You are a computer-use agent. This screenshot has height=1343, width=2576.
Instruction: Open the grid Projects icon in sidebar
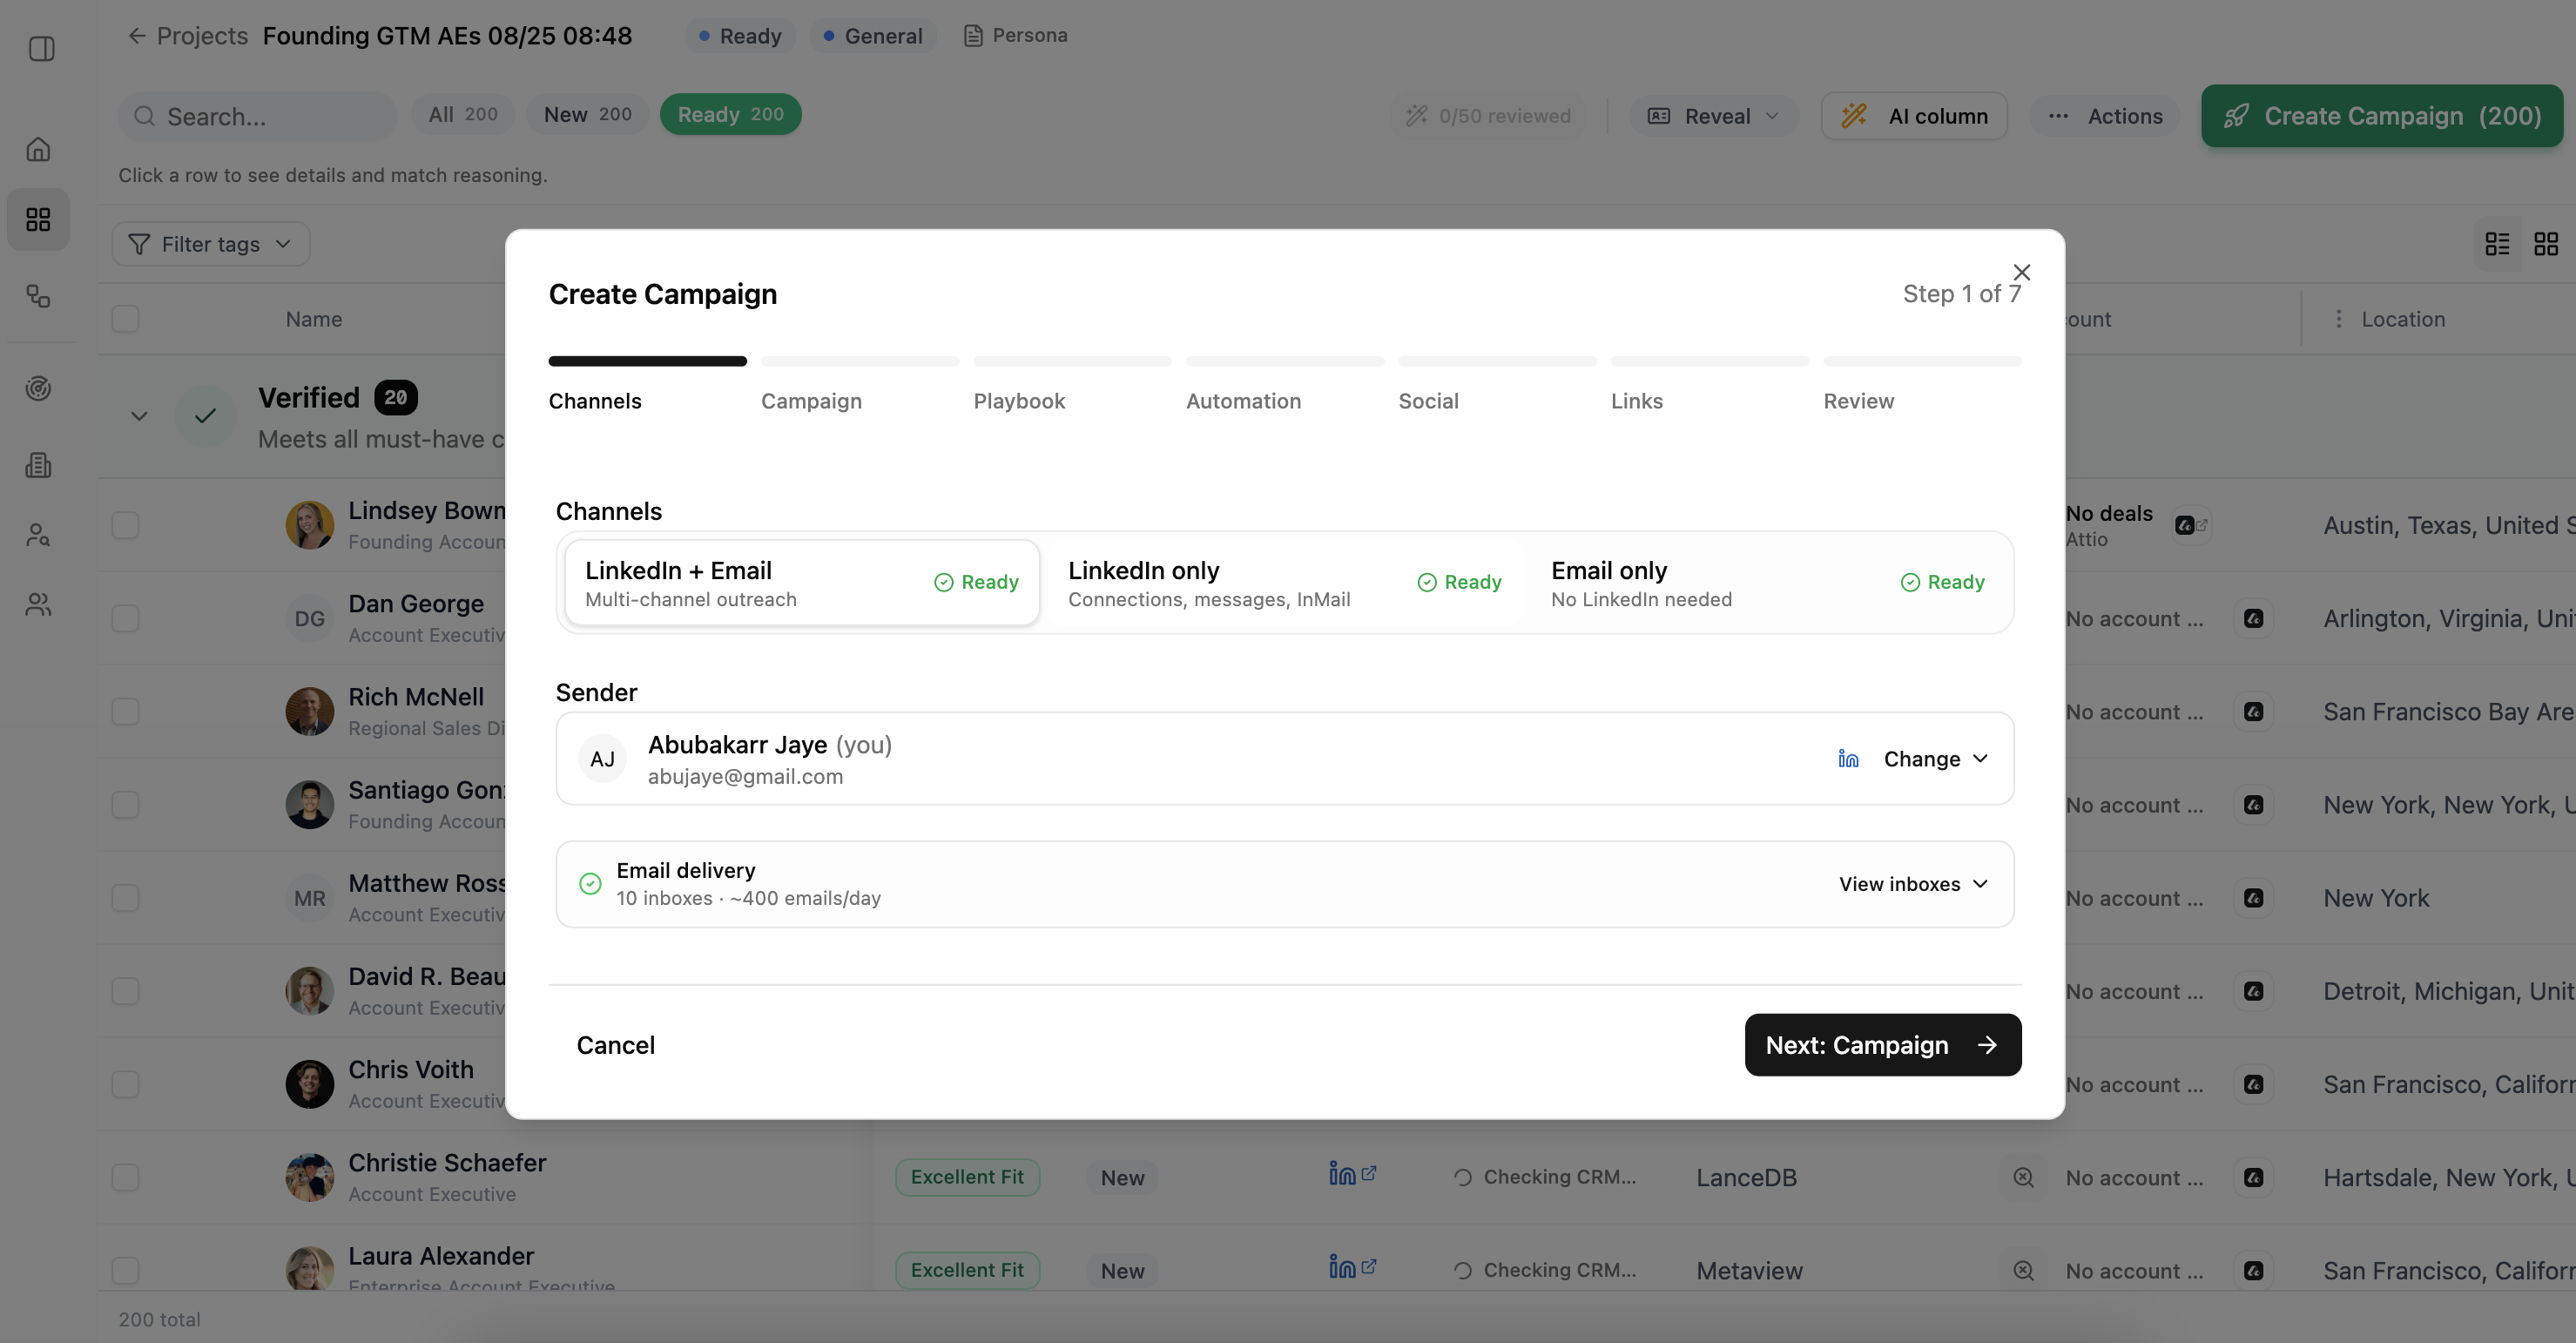pyautogui.click(x=38, y=219)
